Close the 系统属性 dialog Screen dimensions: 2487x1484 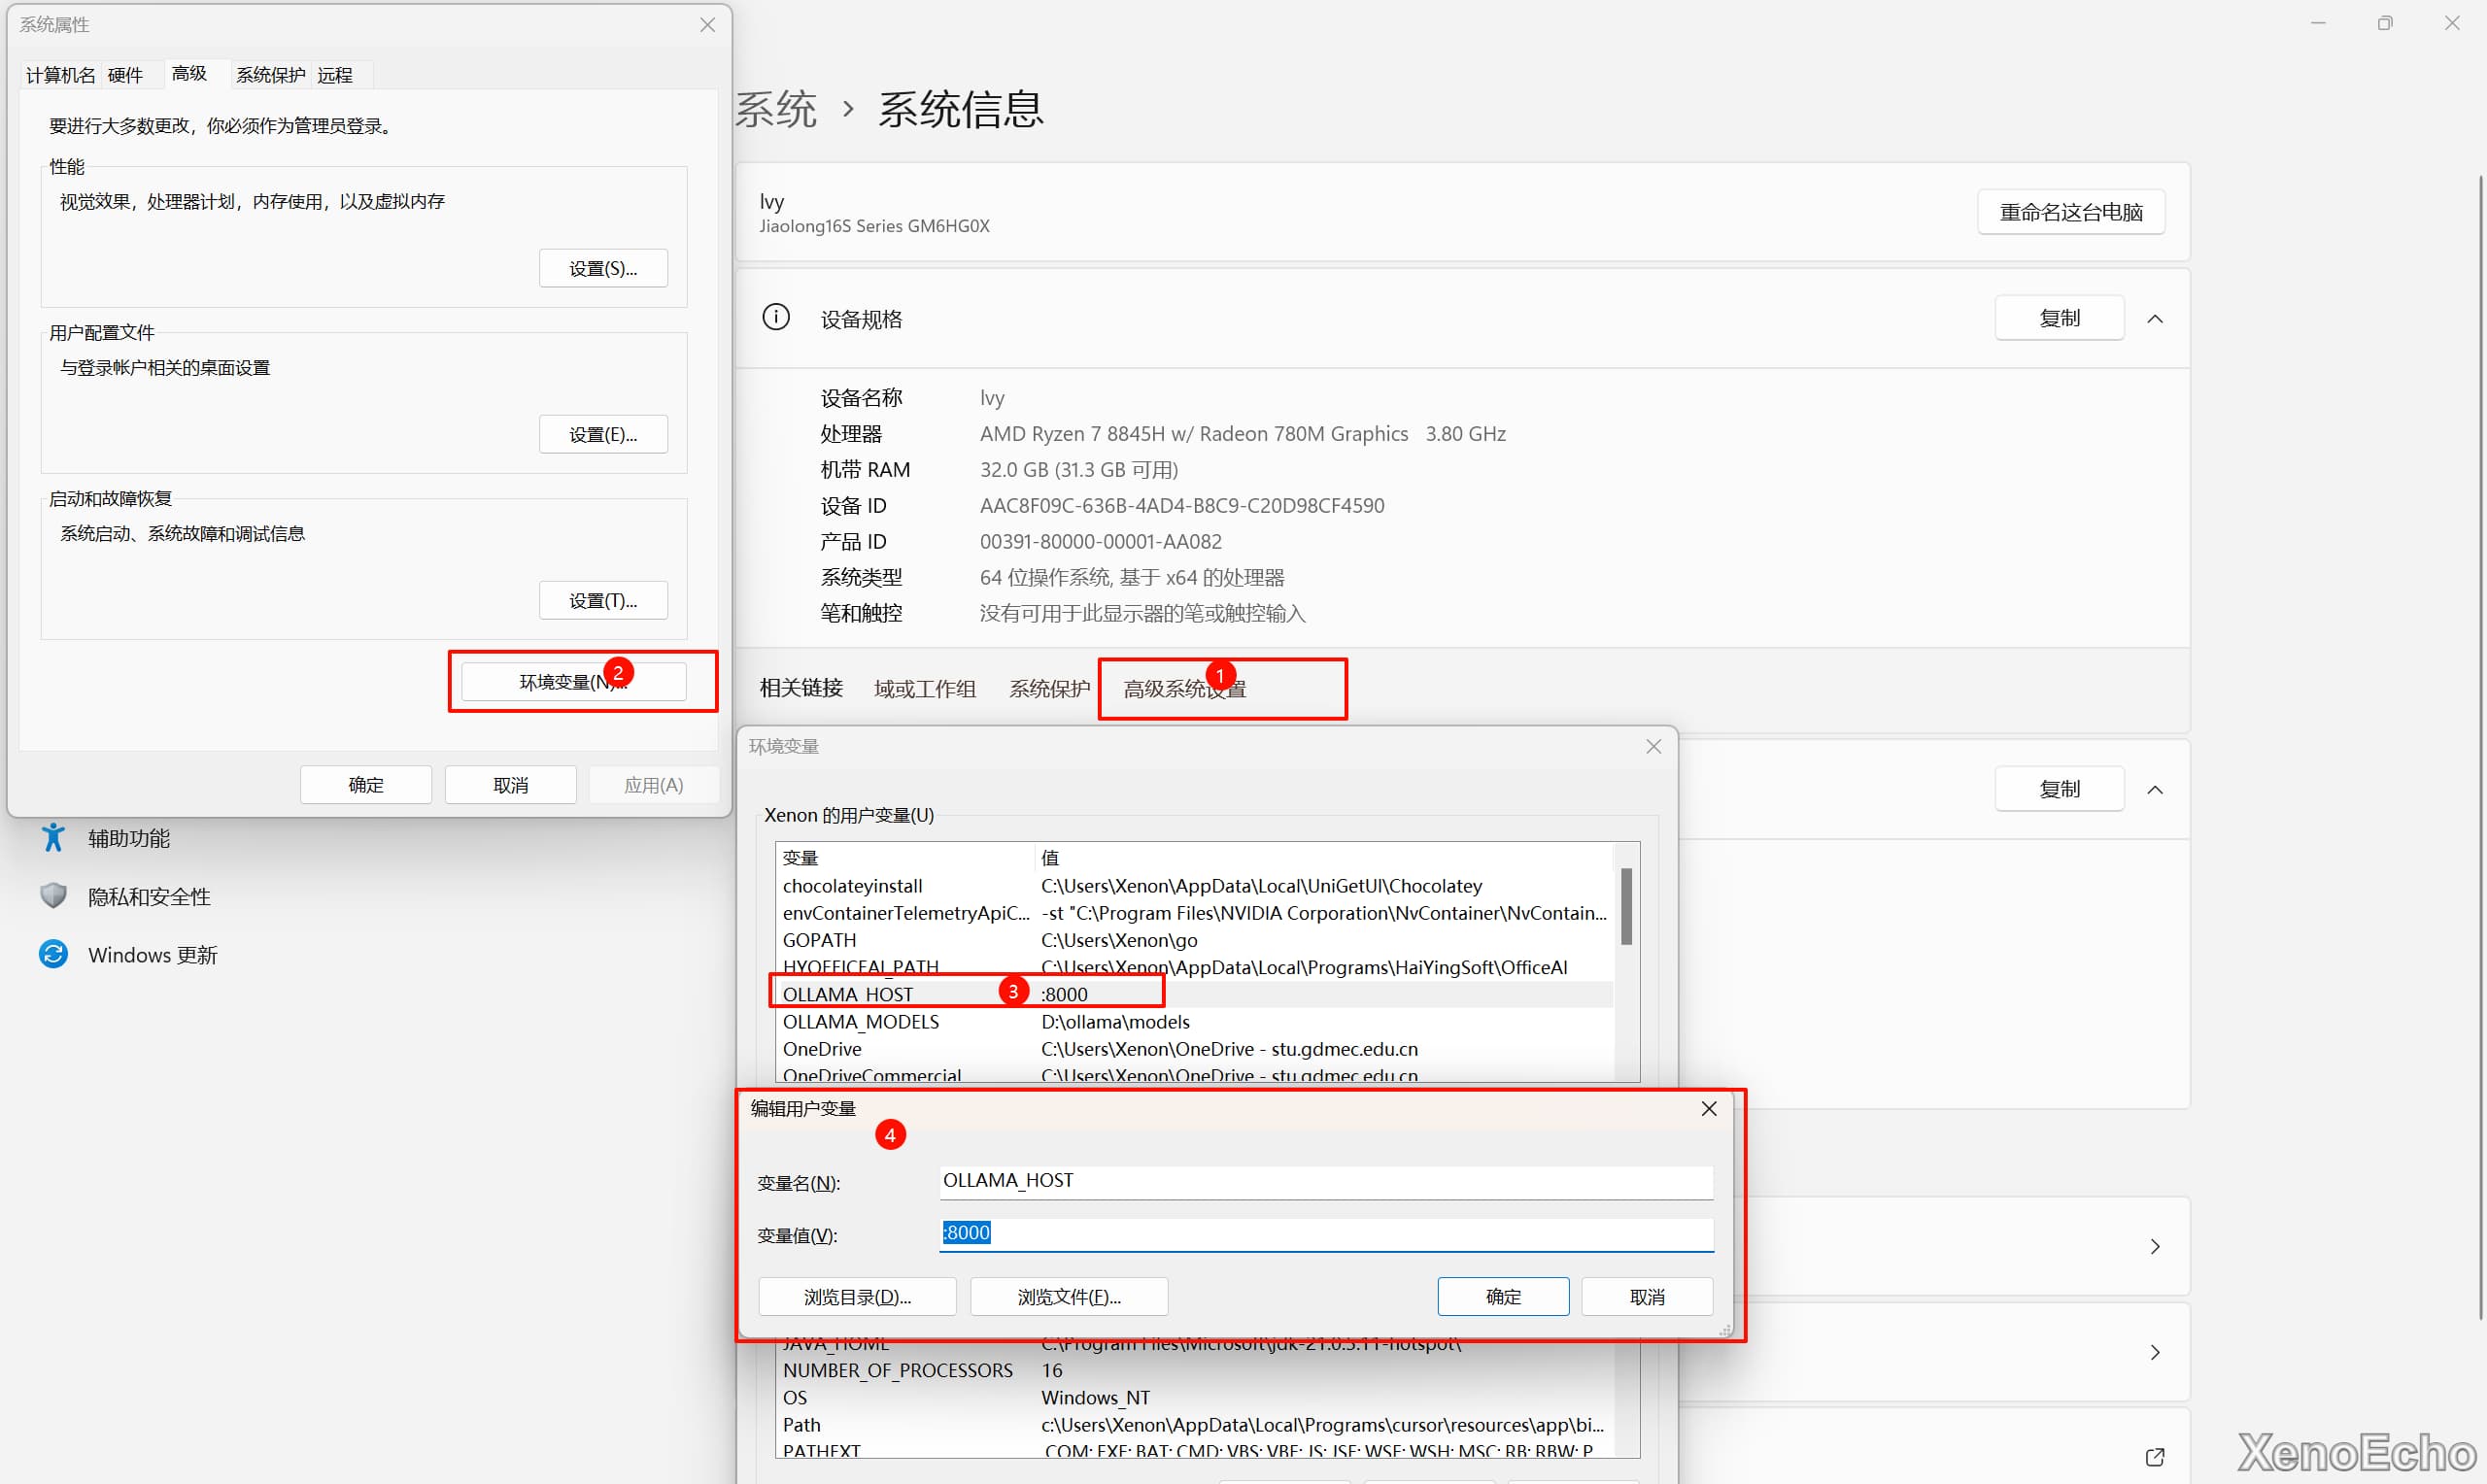tap(708, 25)
